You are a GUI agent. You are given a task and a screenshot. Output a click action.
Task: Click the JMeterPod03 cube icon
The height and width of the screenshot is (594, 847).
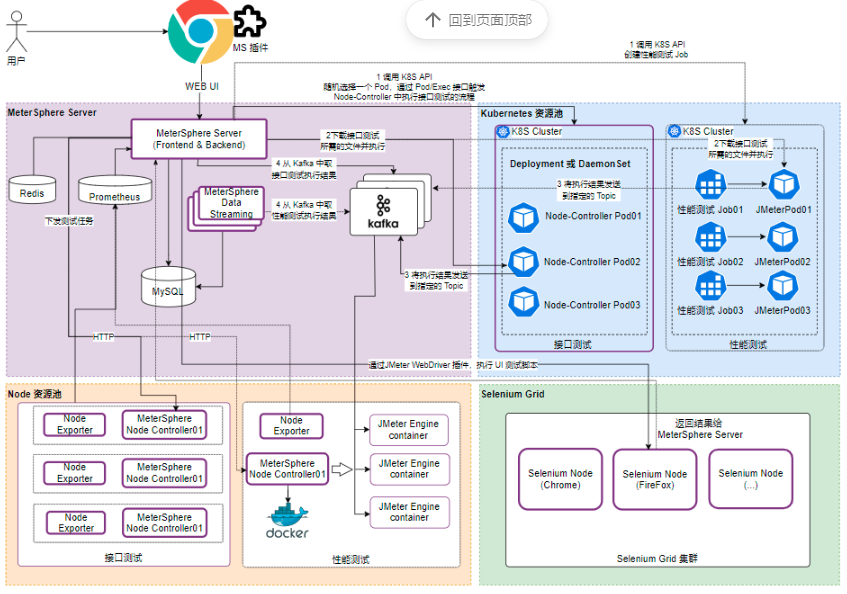point(783,285)
